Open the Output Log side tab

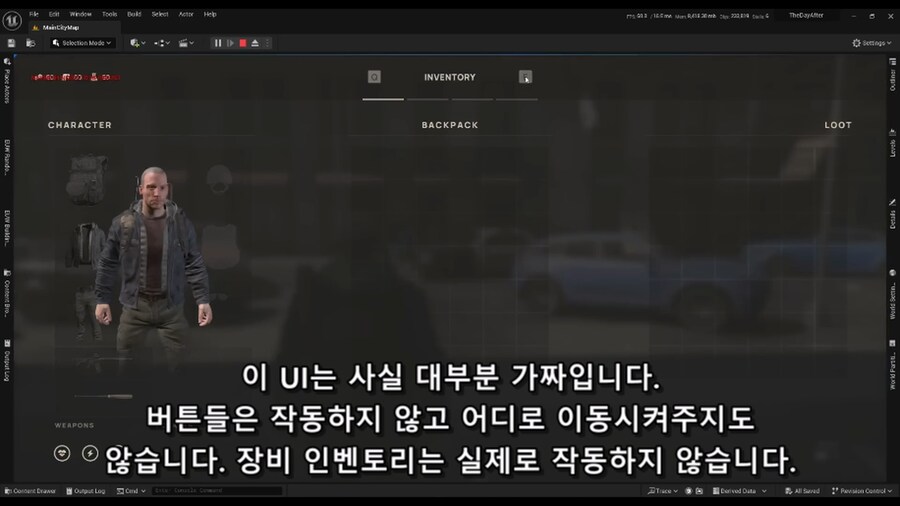[7, 361]
